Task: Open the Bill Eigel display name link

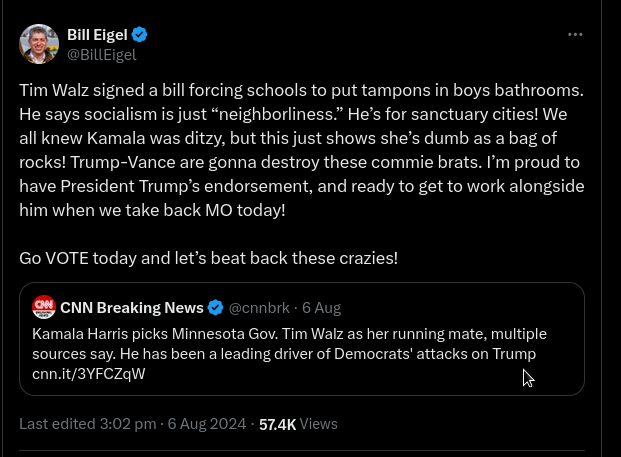Action: point(96,35)
